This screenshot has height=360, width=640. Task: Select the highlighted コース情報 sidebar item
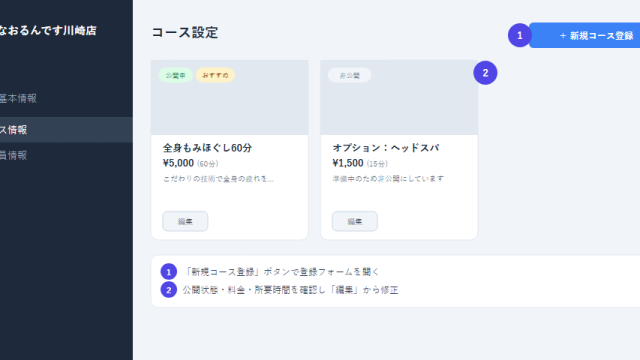[x=66, y=130]
